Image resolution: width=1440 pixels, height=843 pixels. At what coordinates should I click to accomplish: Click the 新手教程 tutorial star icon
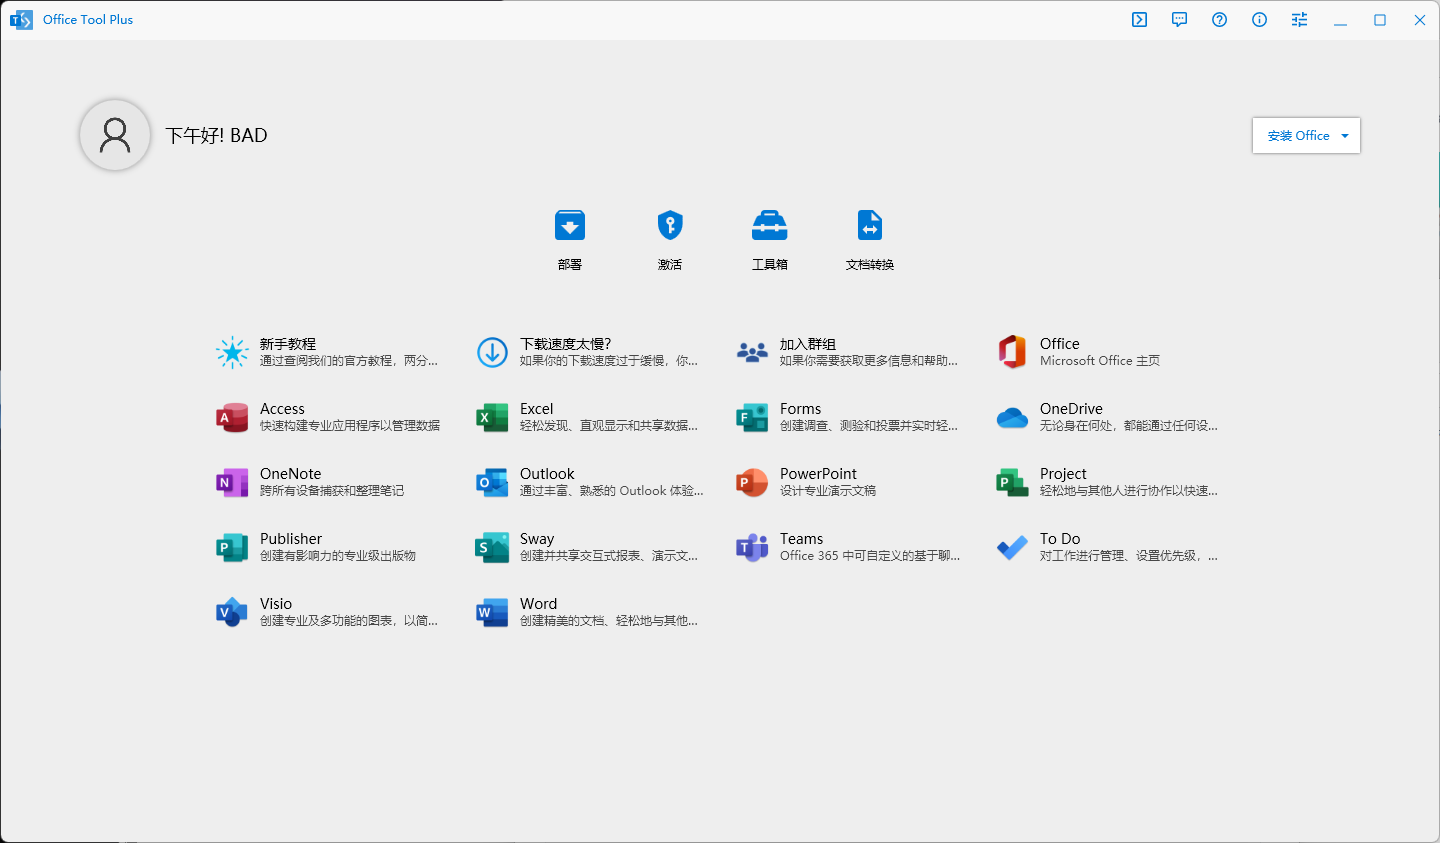click(x=232, y=352)
